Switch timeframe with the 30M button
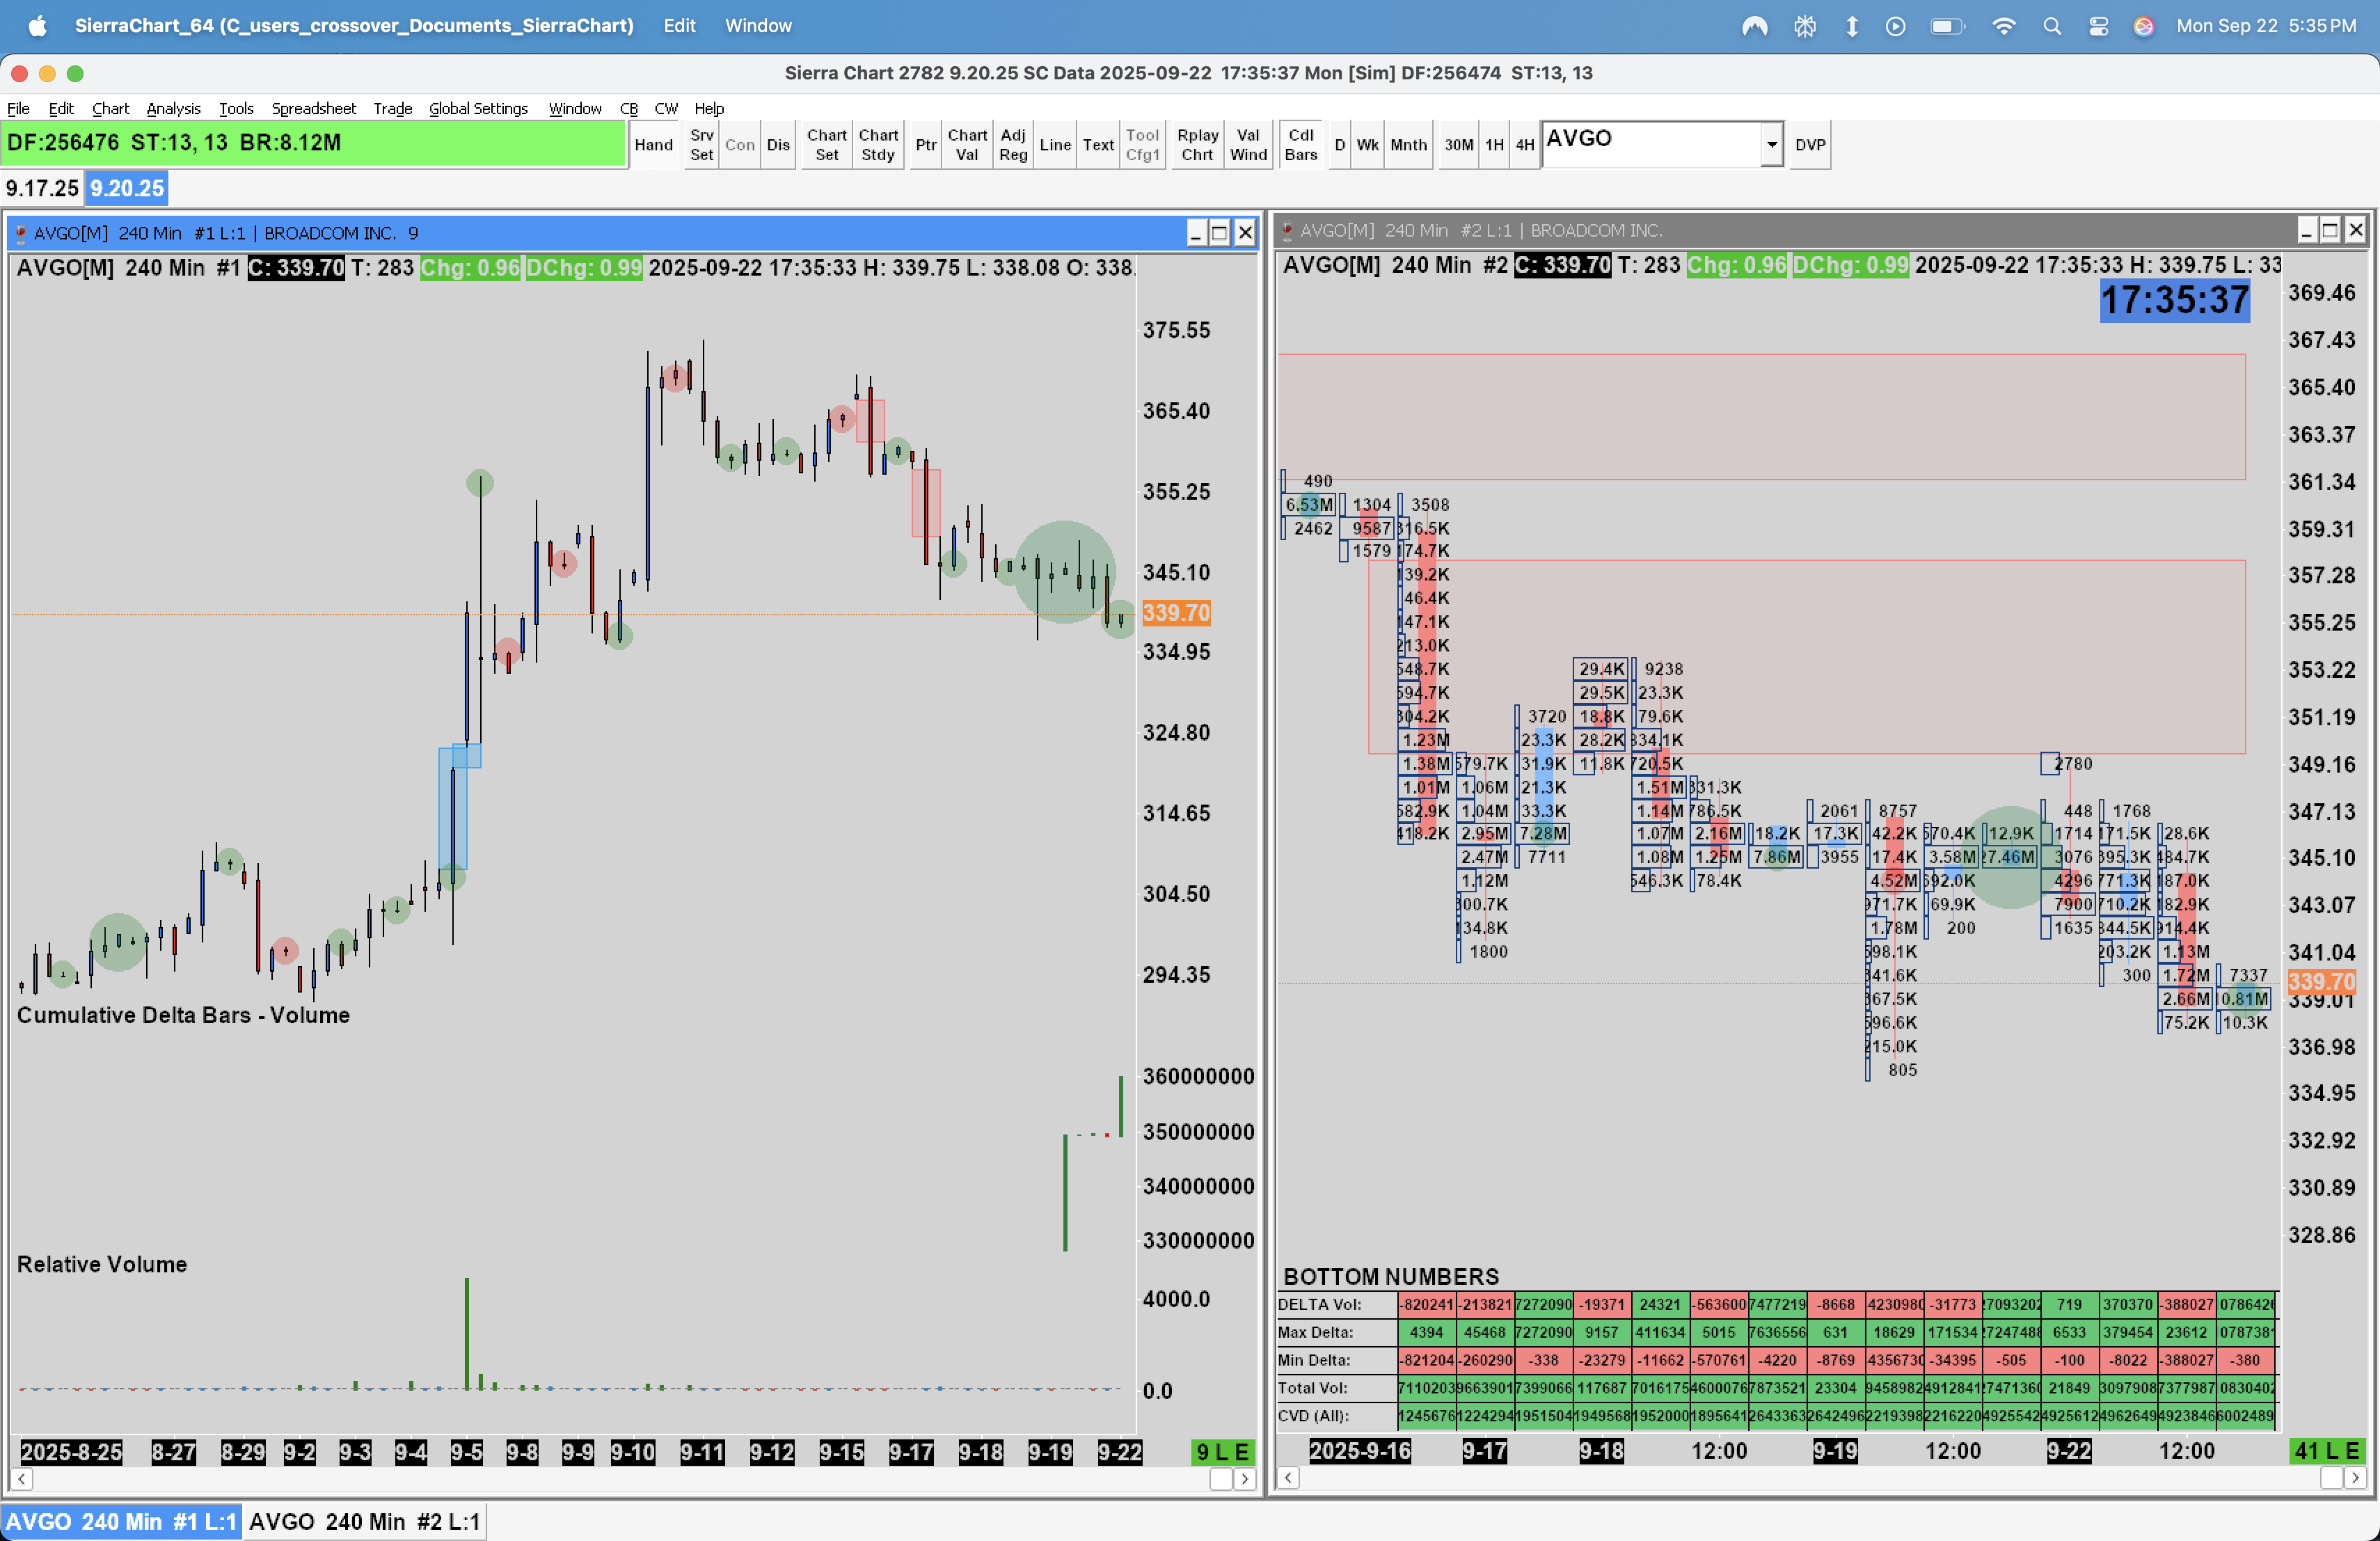Image resolution: width=2380 pixels, height=1541 pixels. 1458,145
